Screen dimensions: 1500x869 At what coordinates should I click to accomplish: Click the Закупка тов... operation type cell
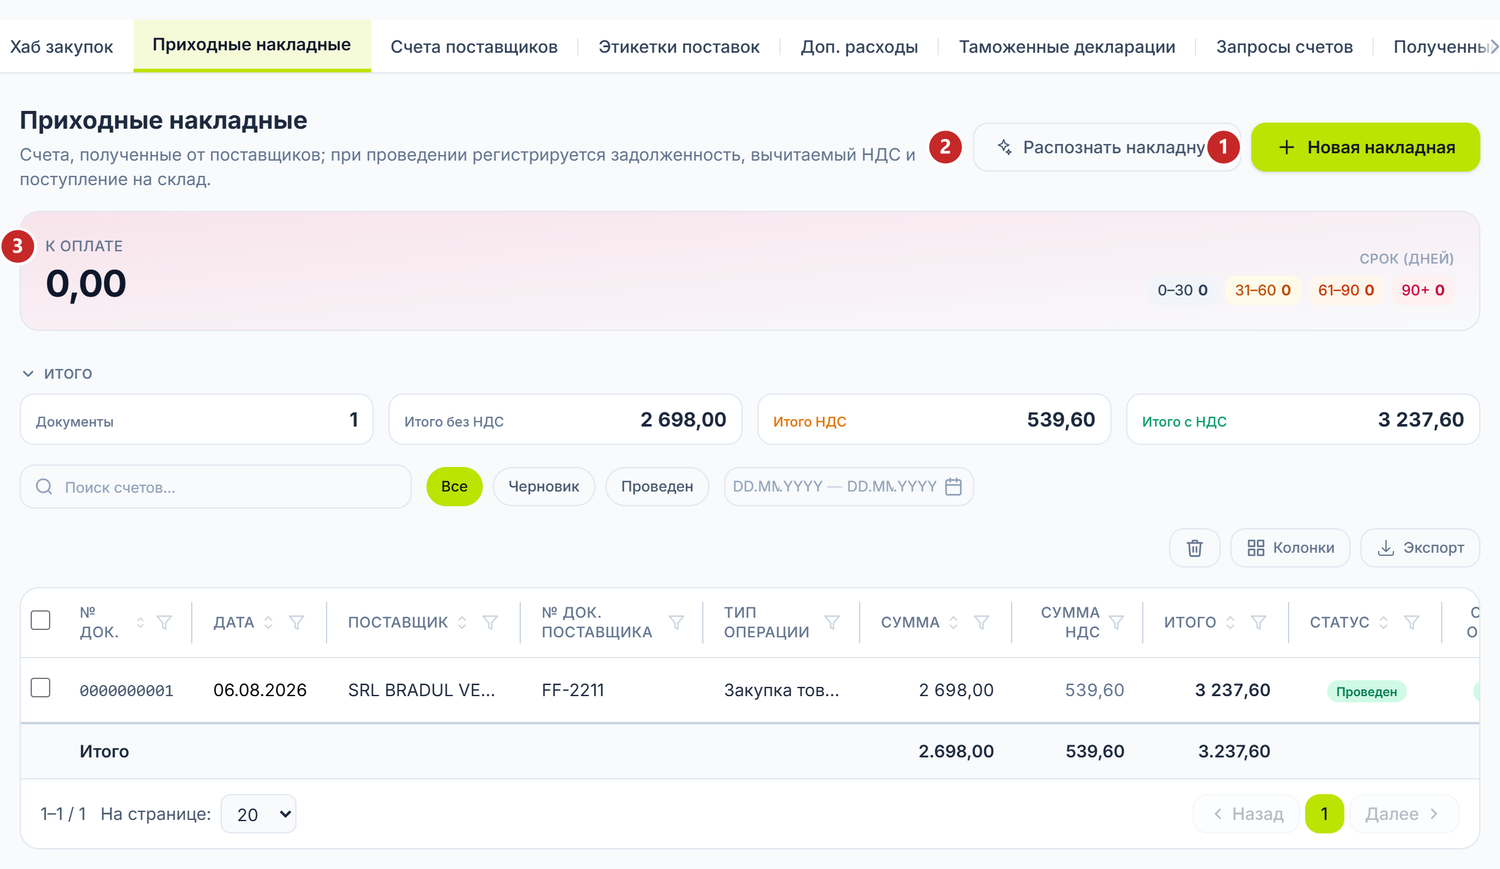pos(782,690)
